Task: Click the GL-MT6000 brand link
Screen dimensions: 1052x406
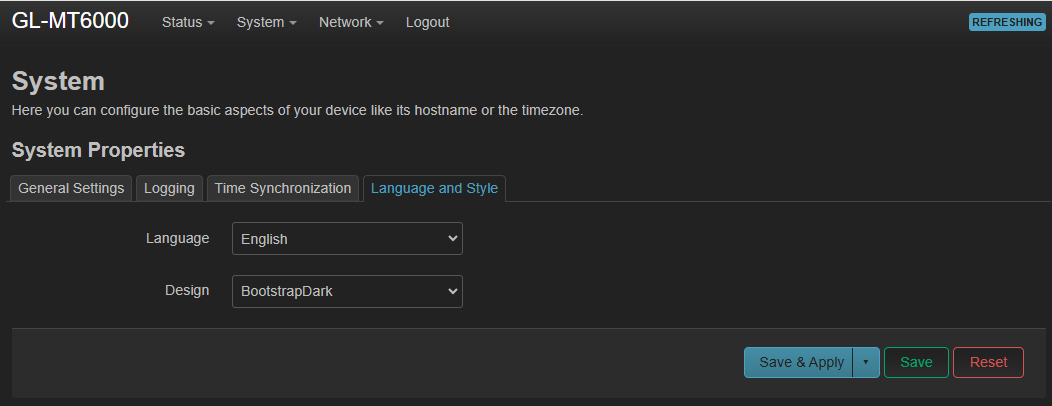Action: (x=70, y=21)
